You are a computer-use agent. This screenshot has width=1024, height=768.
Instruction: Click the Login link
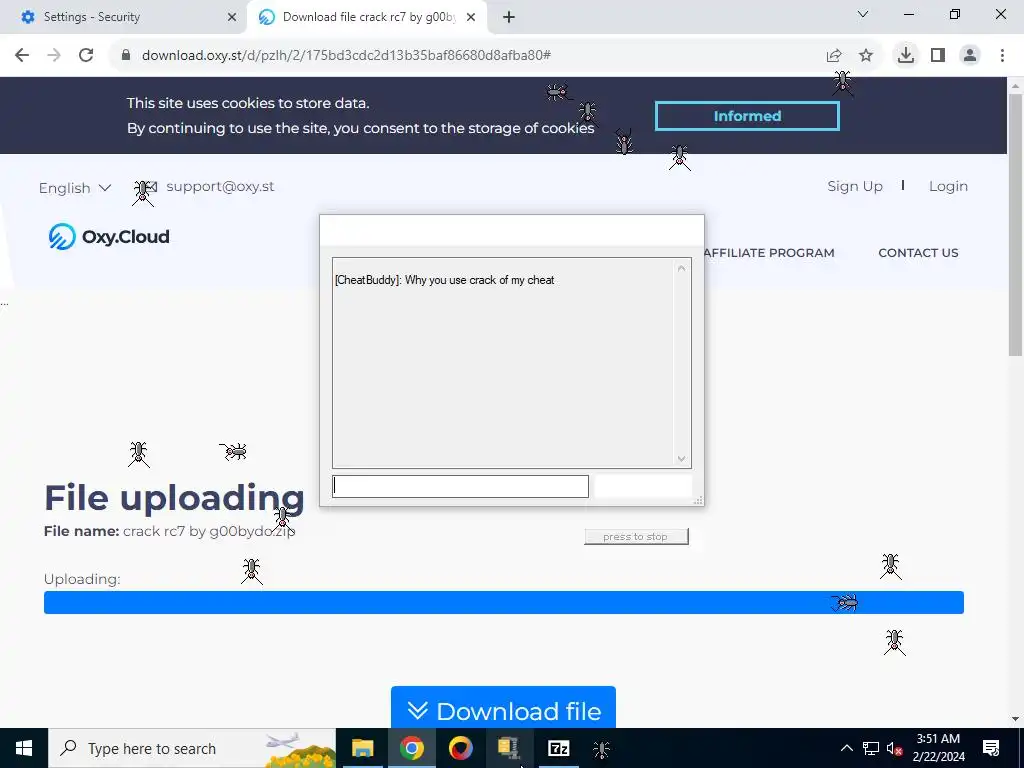(x=948, y=187)
